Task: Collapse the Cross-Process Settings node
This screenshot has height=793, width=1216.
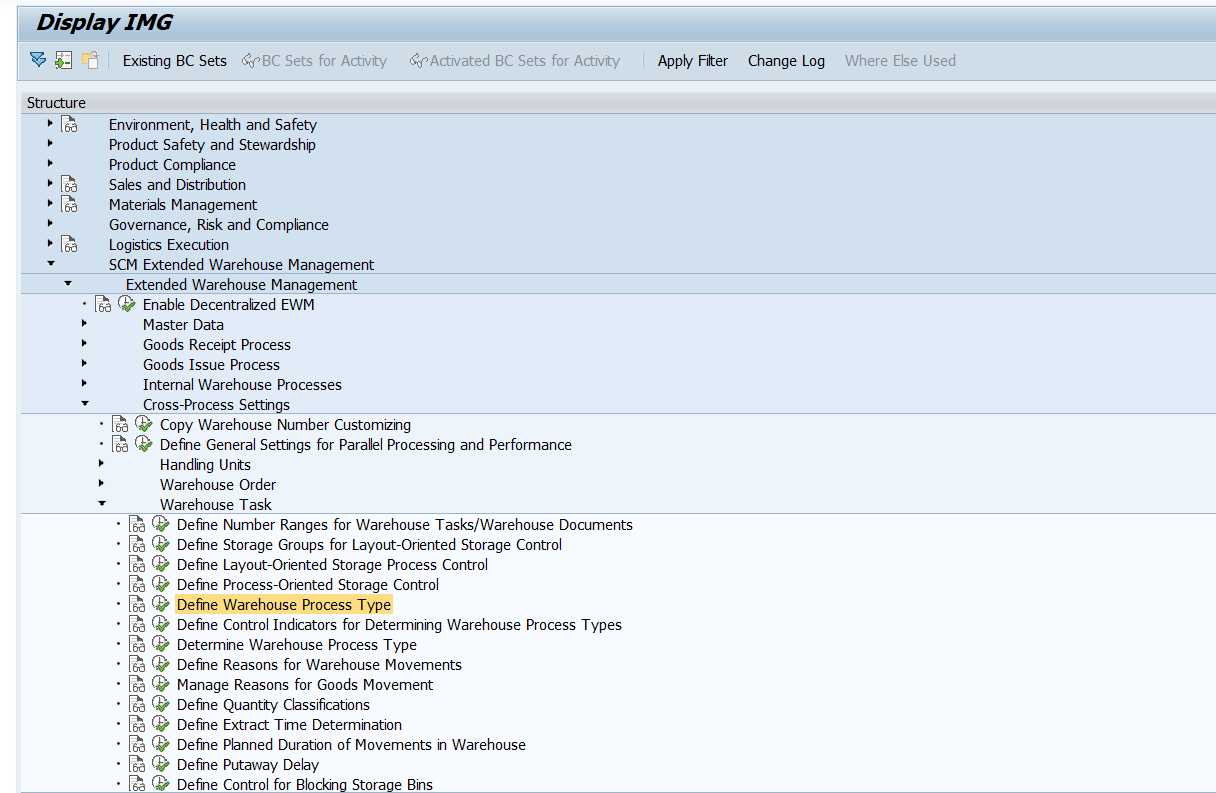Action: (84, 404)
